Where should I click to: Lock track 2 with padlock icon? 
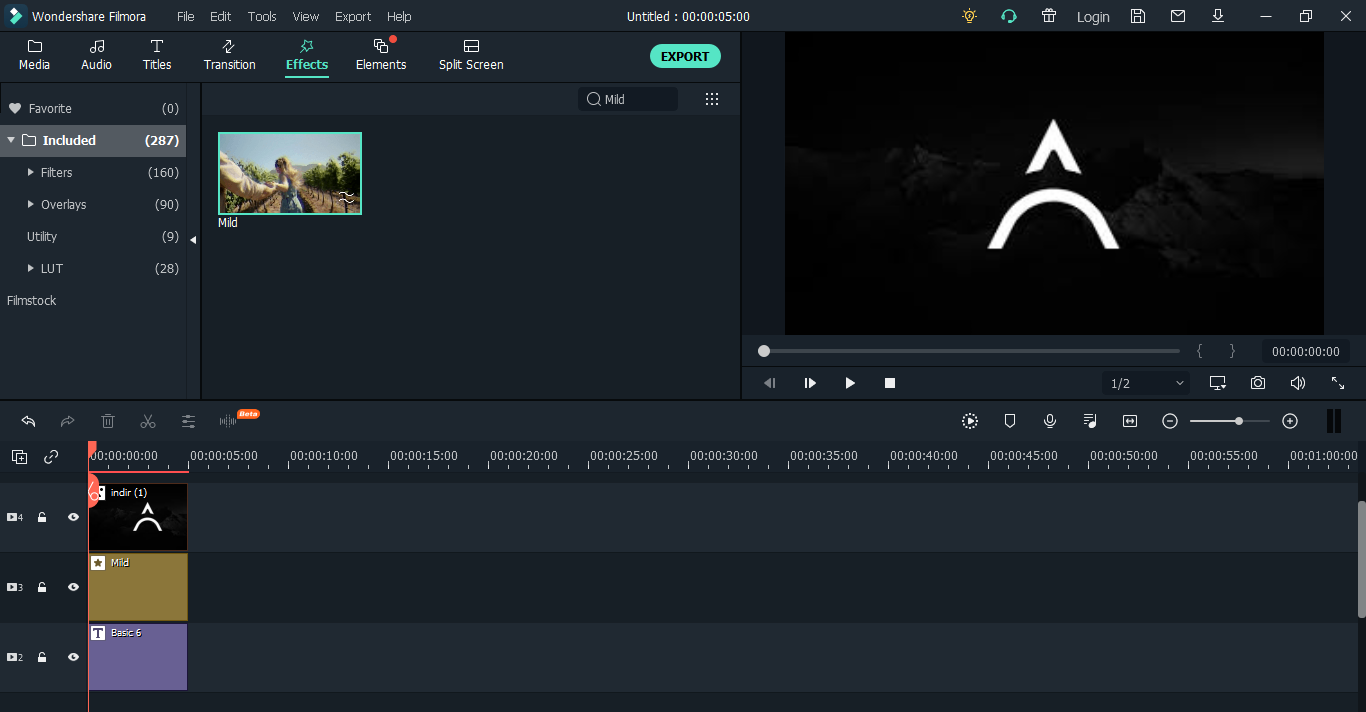tap(42, 657)
